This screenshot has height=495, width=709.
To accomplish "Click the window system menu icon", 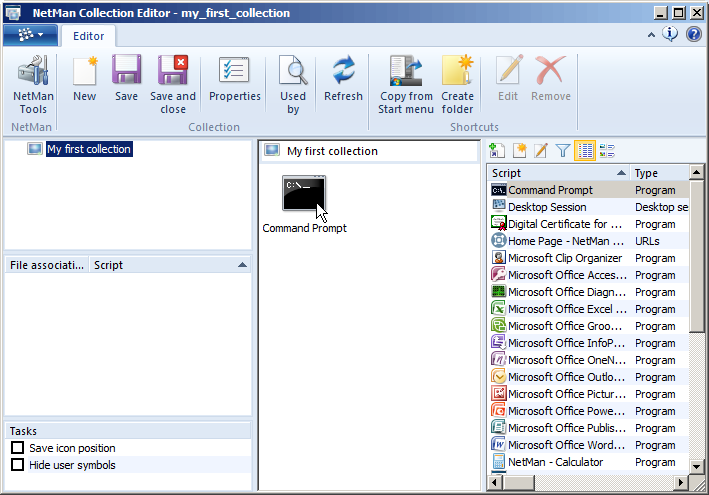I will click(x=13, y=13).
